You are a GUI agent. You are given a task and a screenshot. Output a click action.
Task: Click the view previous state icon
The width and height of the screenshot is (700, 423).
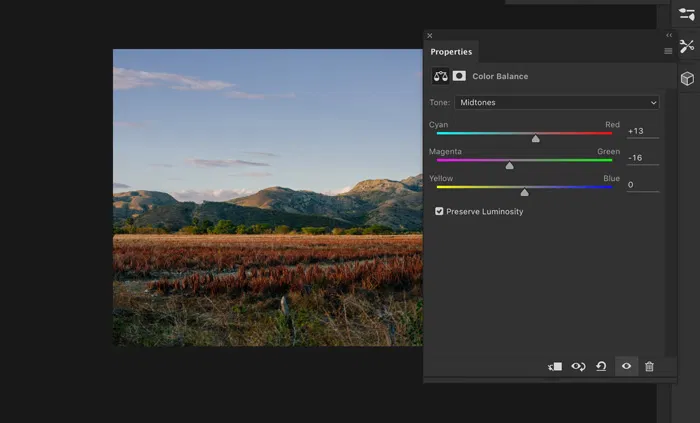click(x=578, y=367)
